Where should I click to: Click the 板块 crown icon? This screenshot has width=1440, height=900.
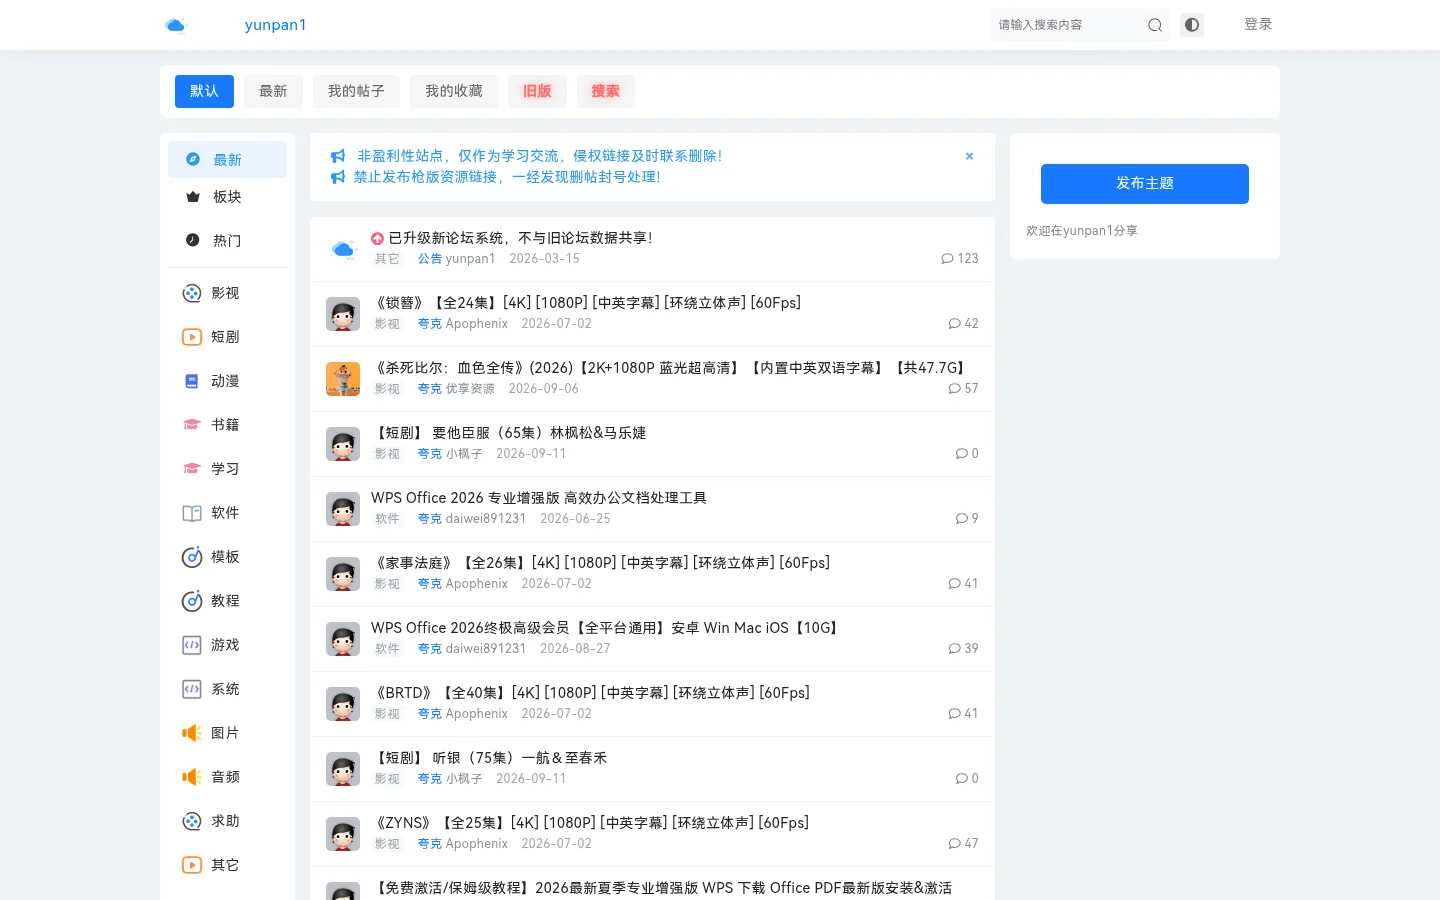click(193, 197)
